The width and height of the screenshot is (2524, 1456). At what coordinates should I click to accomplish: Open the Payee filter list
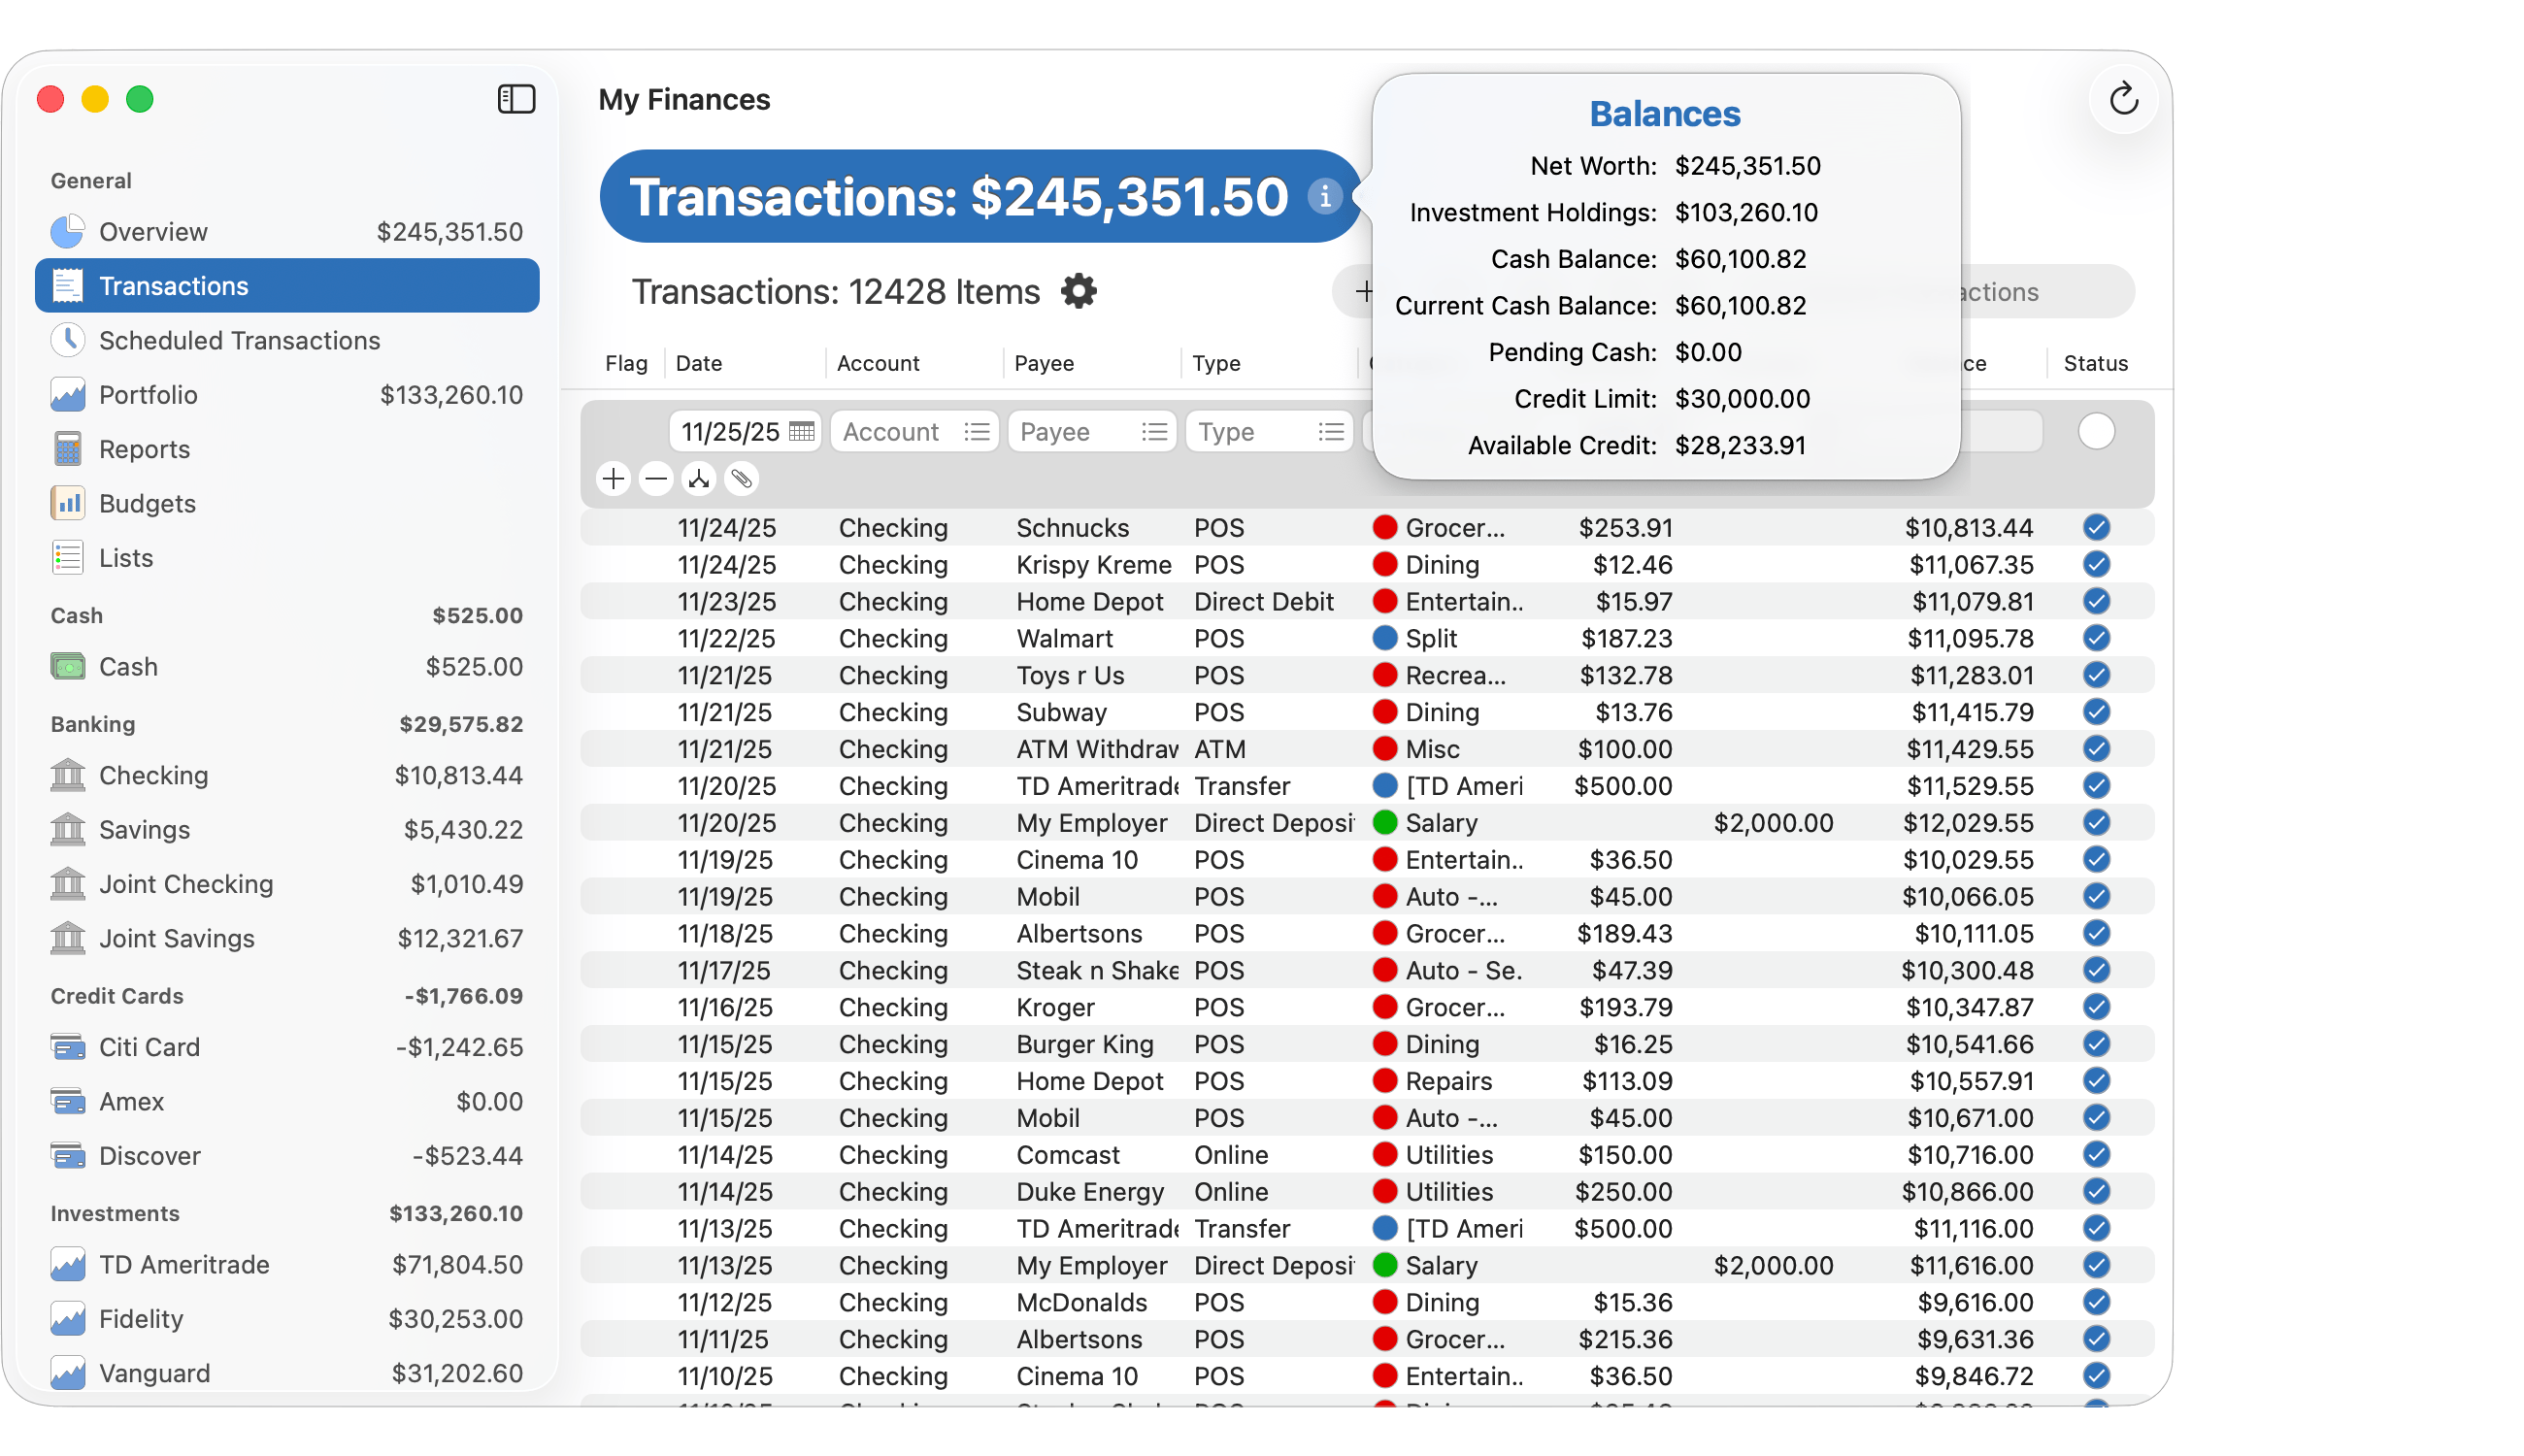[1153, 431]
